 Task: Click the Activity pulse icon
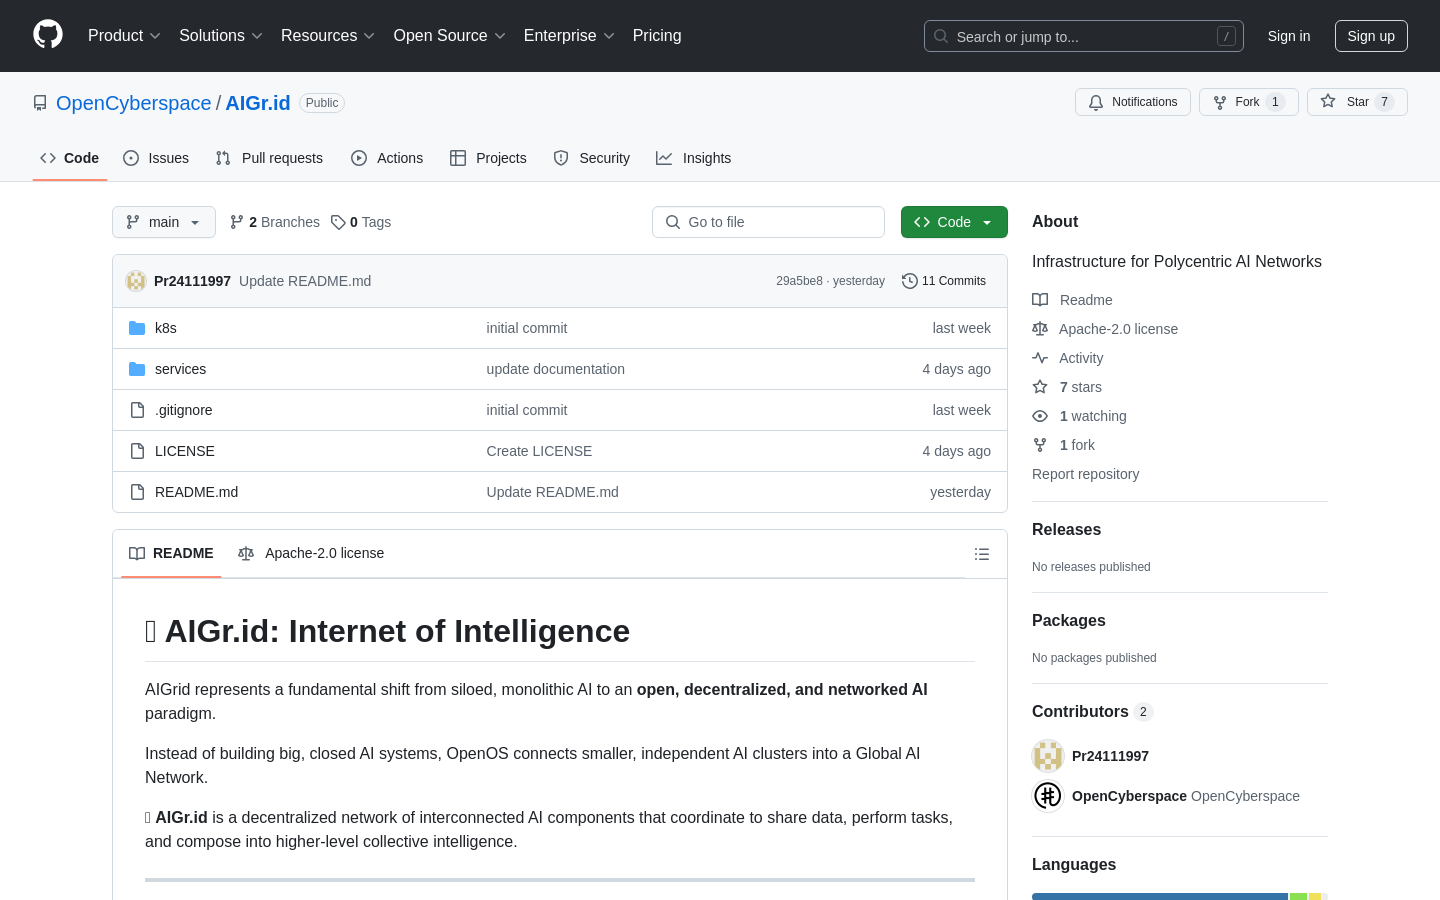pyautogui.click(x=1040, y=358)
